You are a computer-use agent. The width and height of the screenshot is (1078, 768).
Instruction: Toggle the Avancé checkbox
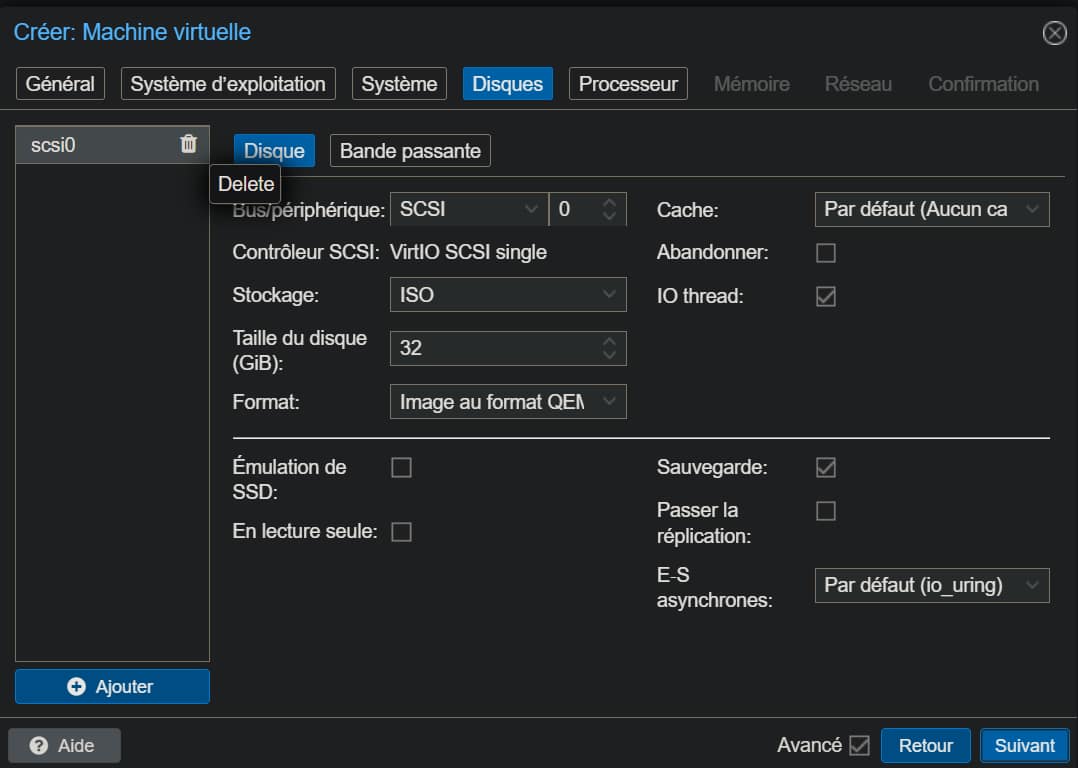point(858,745)
